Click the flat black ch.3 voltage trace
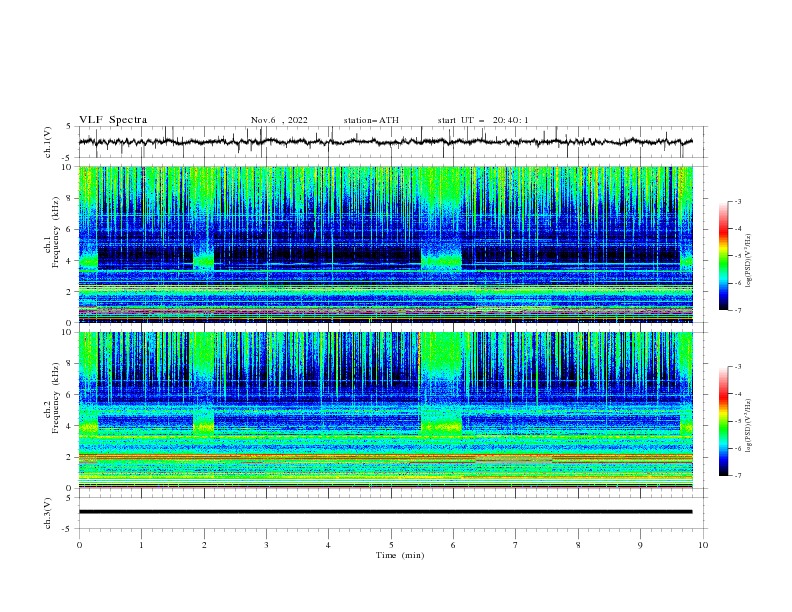 click(x=385, y=512)
